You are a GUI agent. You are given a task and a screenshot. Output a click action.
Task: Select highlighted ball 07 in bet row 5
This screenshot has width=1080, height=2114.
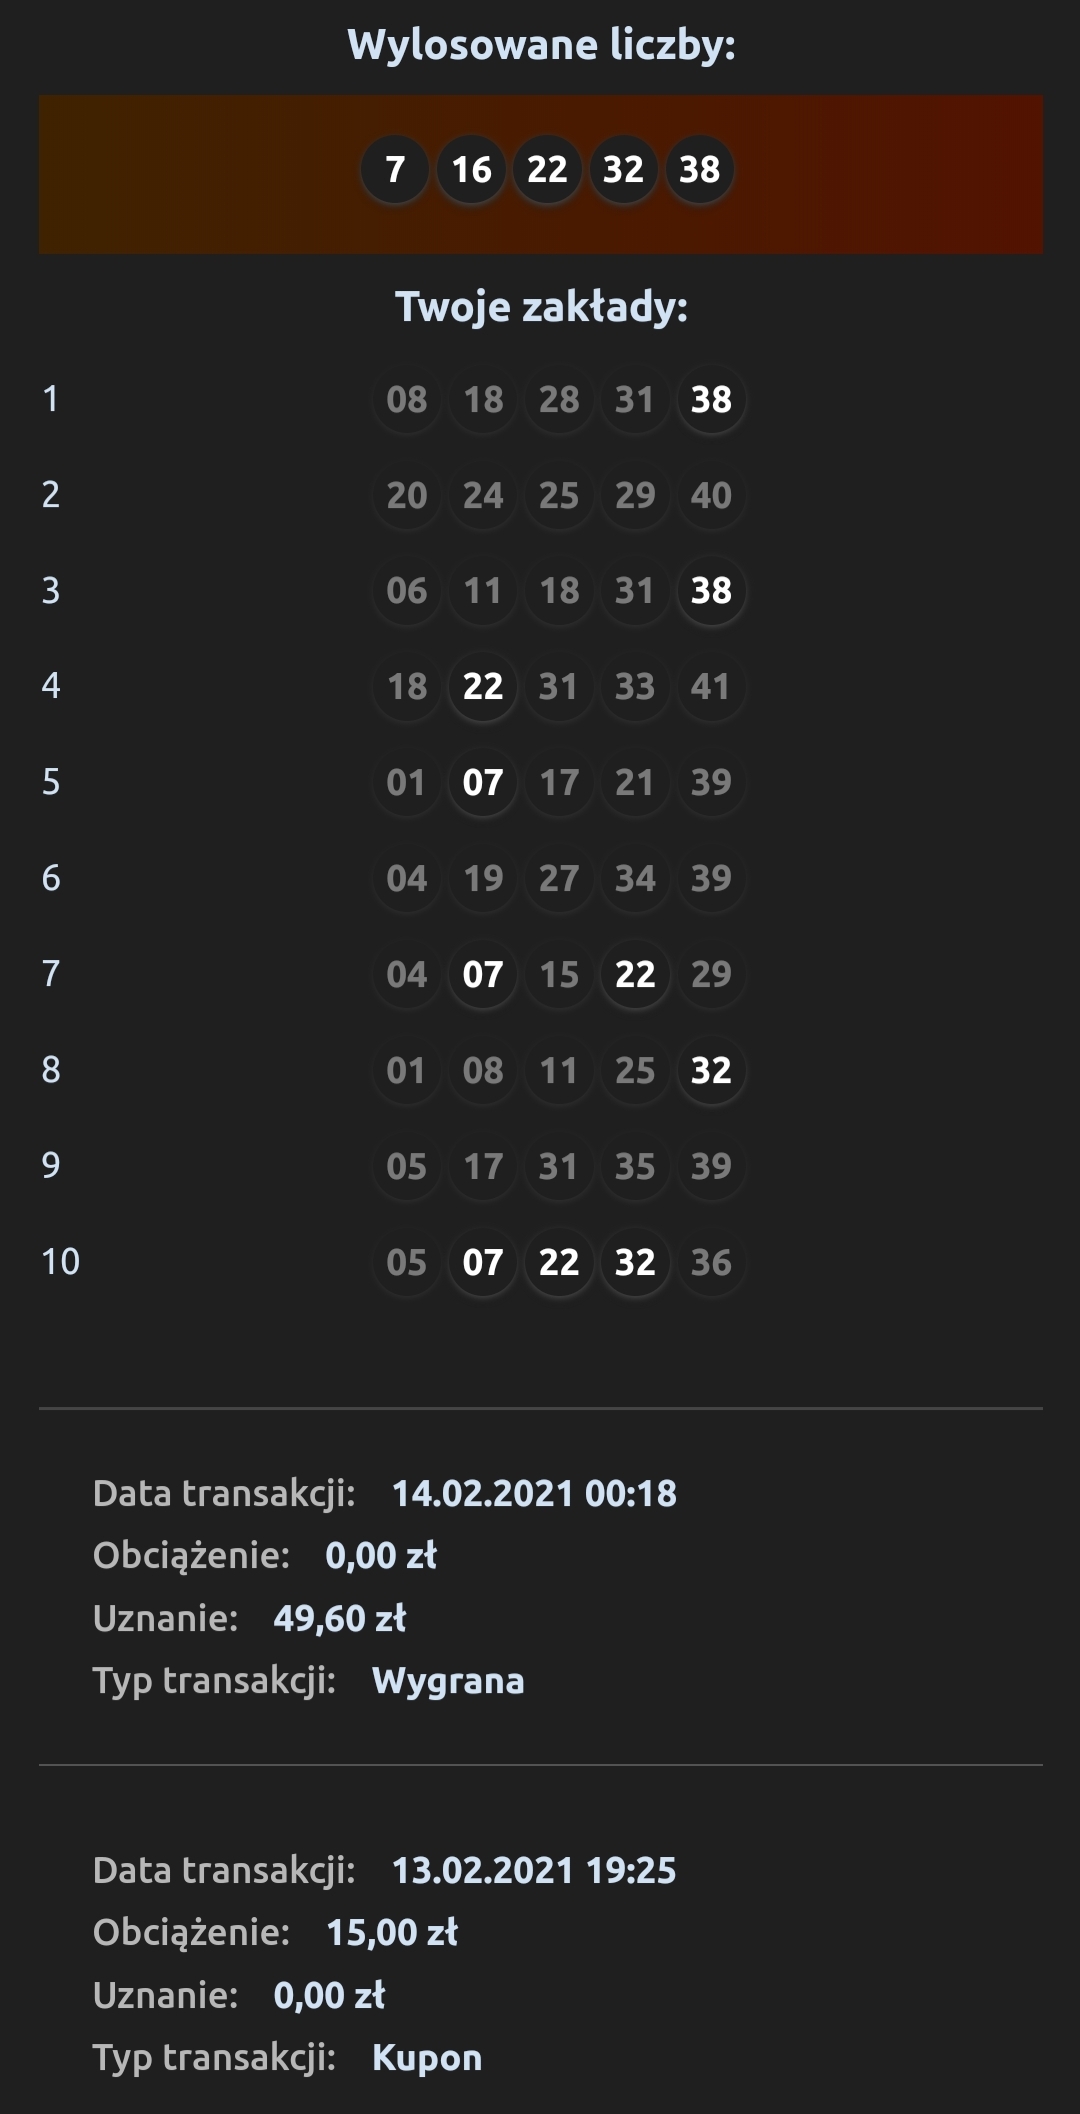pyautogui.click(x=483, y=783)
